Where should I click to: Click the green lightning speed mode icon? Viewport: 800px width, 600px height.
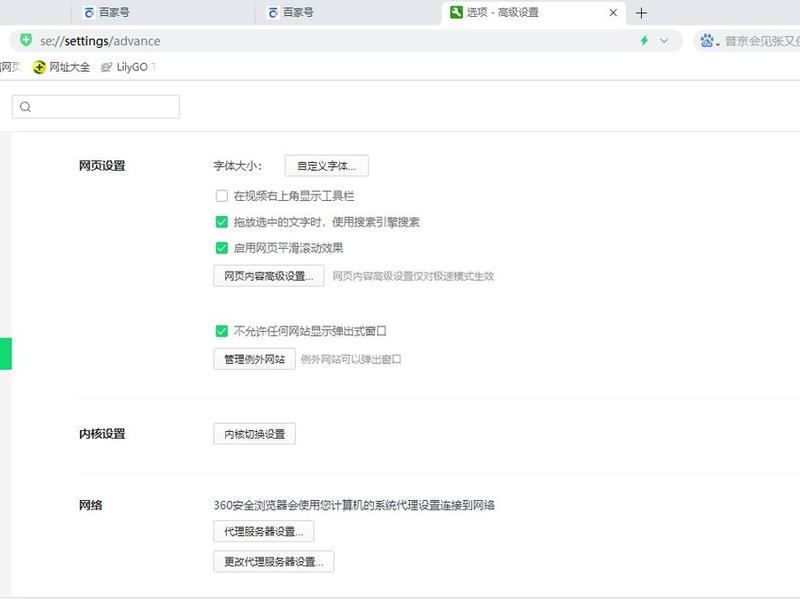click(644, 40)
